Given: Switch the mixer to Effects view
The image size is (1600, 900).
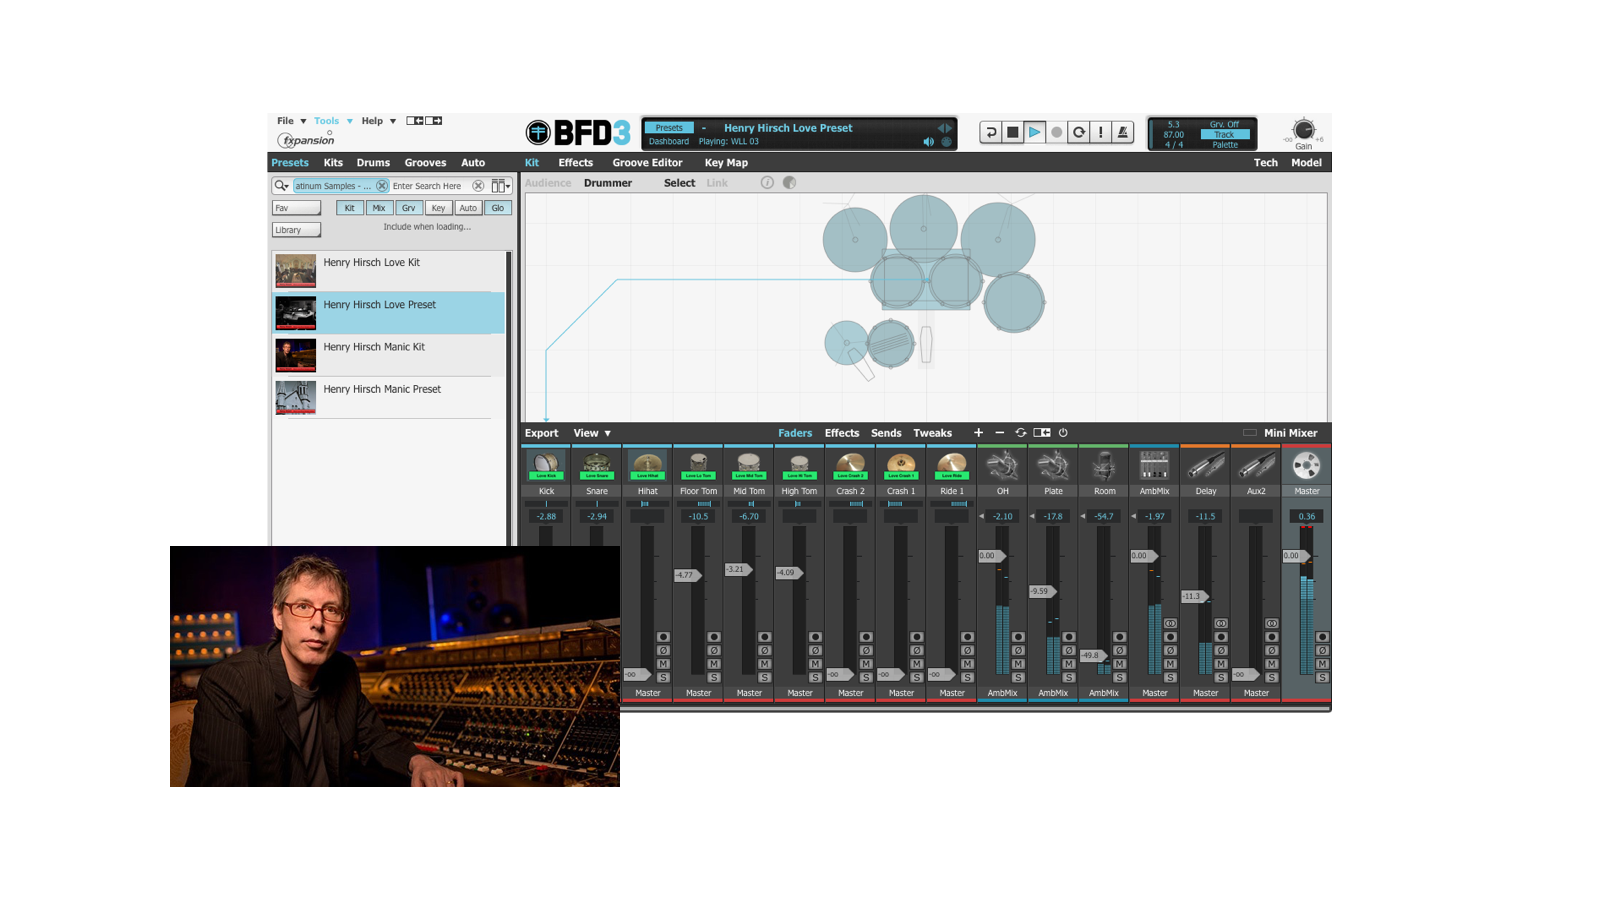Looking at the screenshot, I should pyautogui.click(x=842, y=433).
